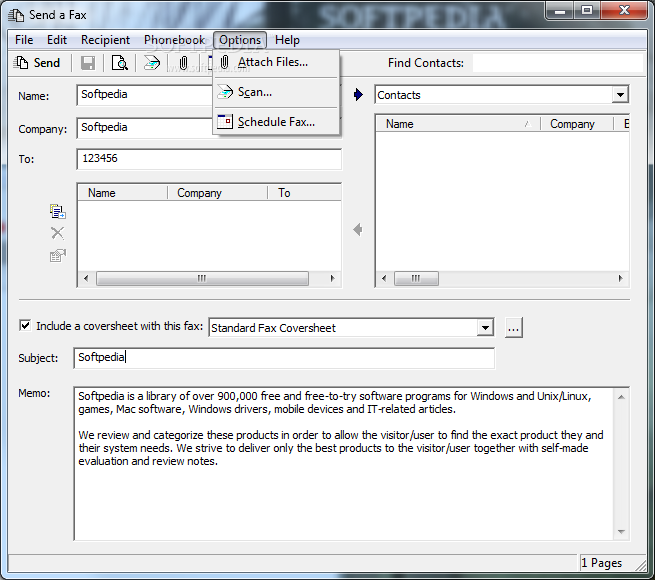Screen dimensions: 655x580
Task: Click the 1 Pages status bar entry
Action: click(x=602, y=563)
